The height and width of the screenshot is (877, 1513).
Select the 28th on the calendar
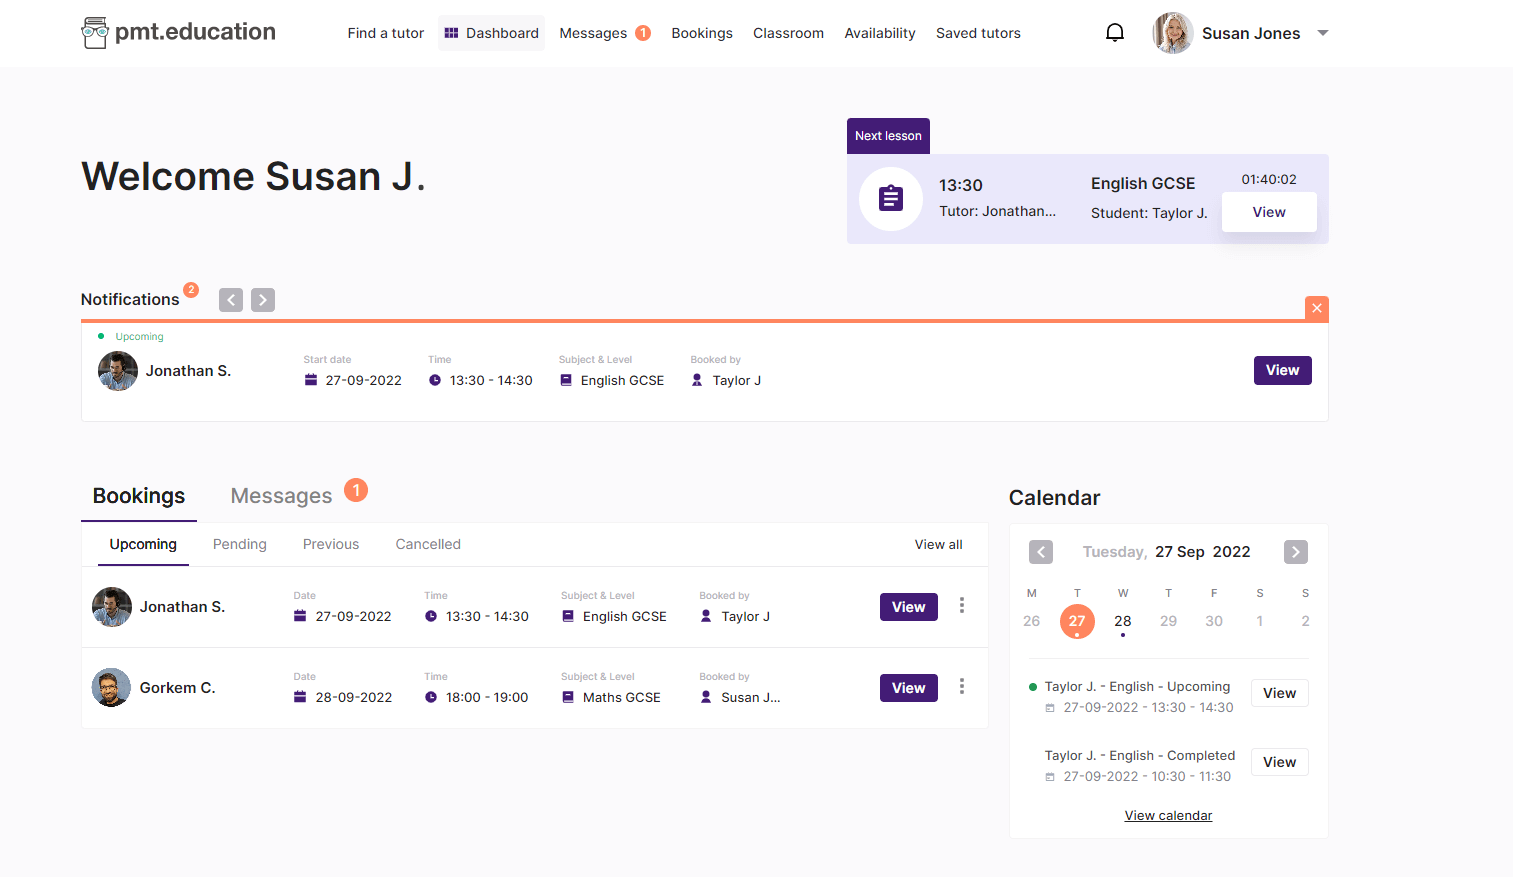[1122, 621]
